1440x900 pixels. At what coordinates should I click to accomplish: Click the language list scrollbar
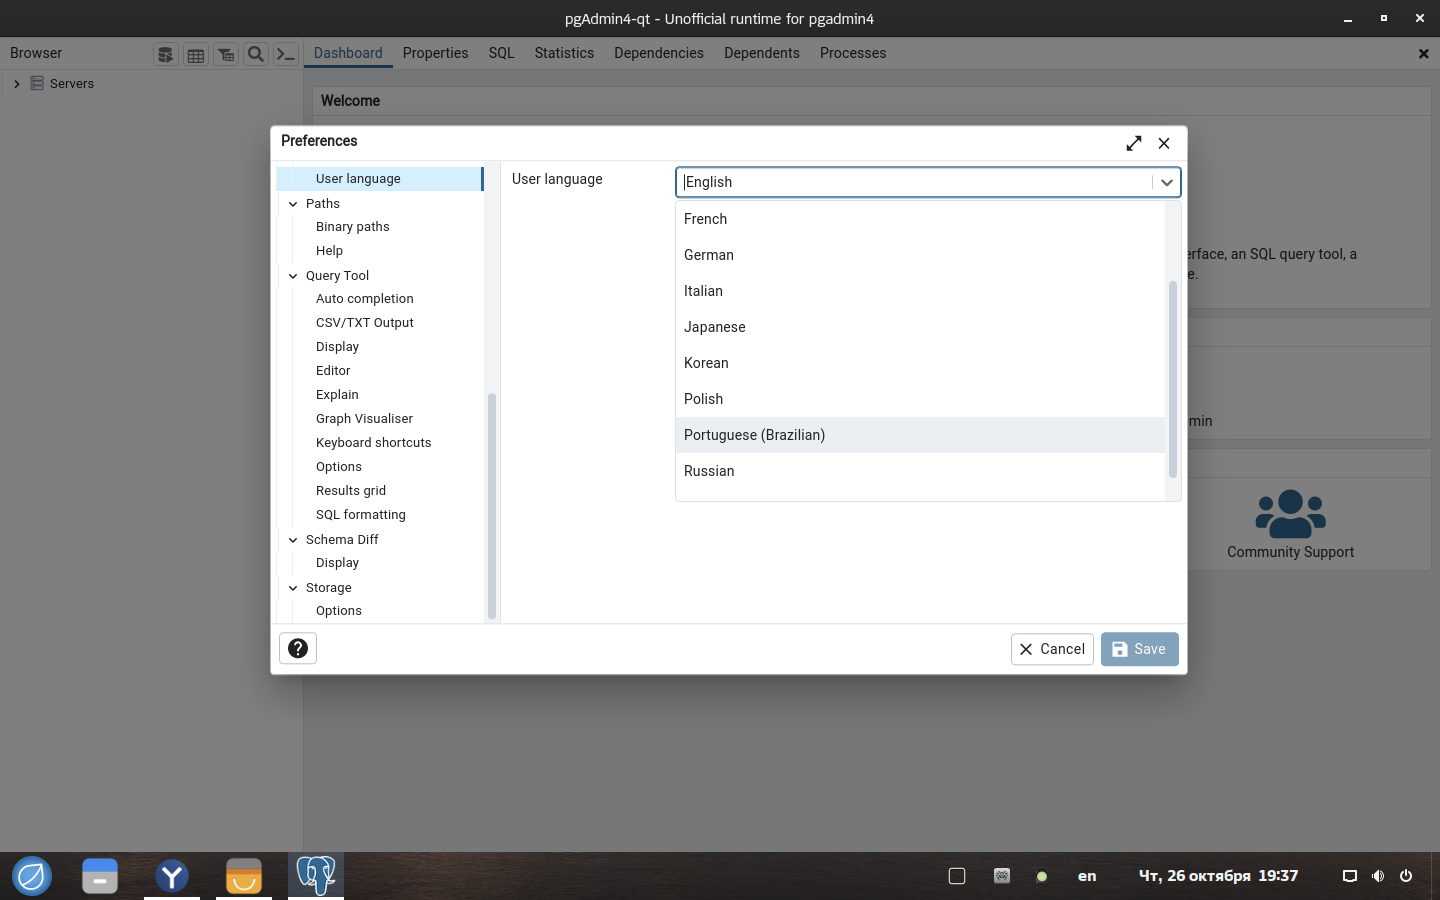tap(1173, 380)
